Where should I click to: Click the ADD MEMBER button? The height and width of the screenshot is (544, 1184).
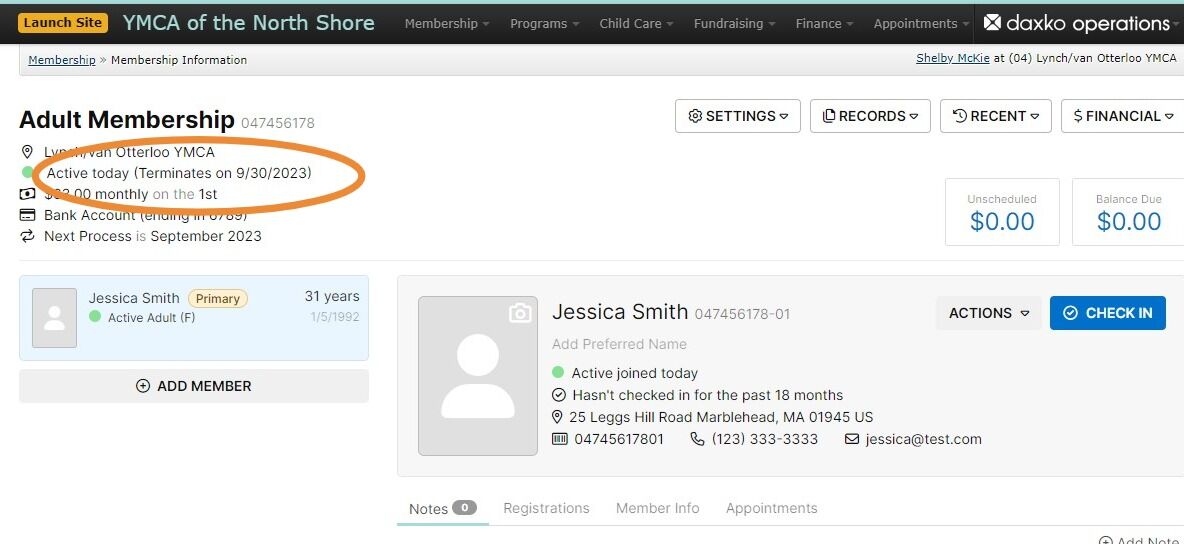[194, 386]
